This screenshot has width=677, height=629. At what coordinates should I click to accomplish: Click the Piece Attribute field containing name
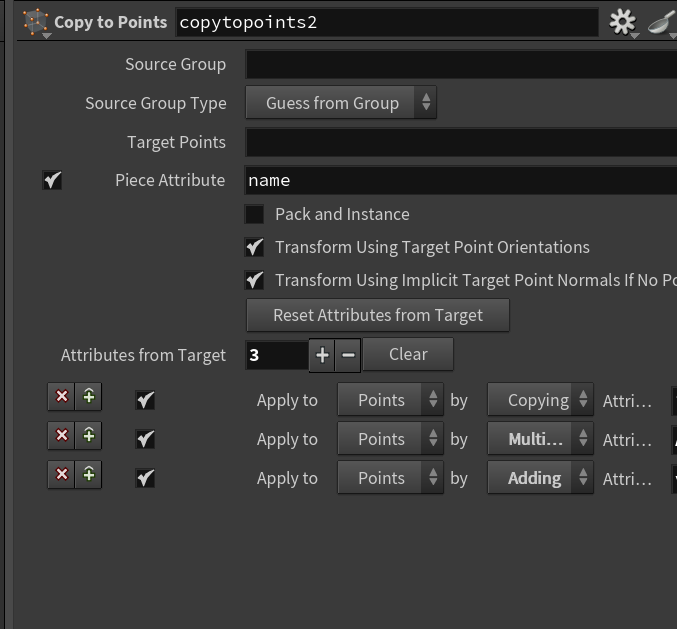[461, 180]
